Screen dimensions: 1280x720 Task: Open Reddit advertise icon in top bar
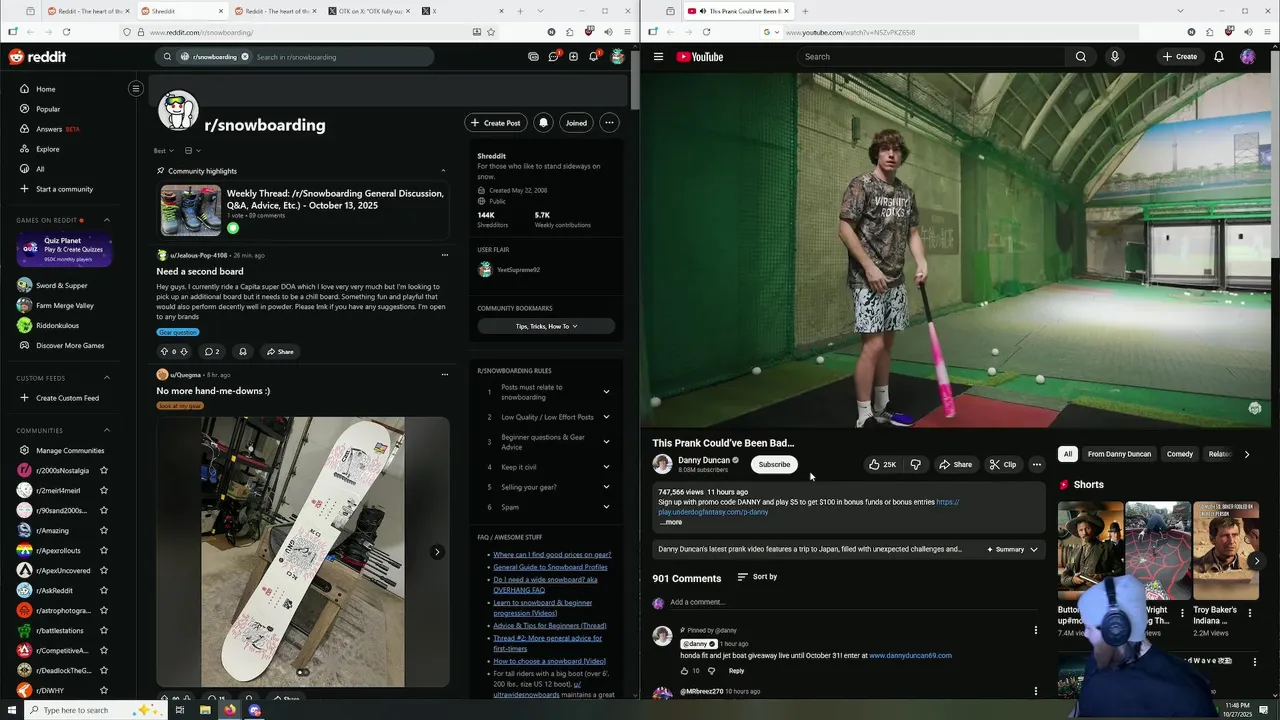533,57
